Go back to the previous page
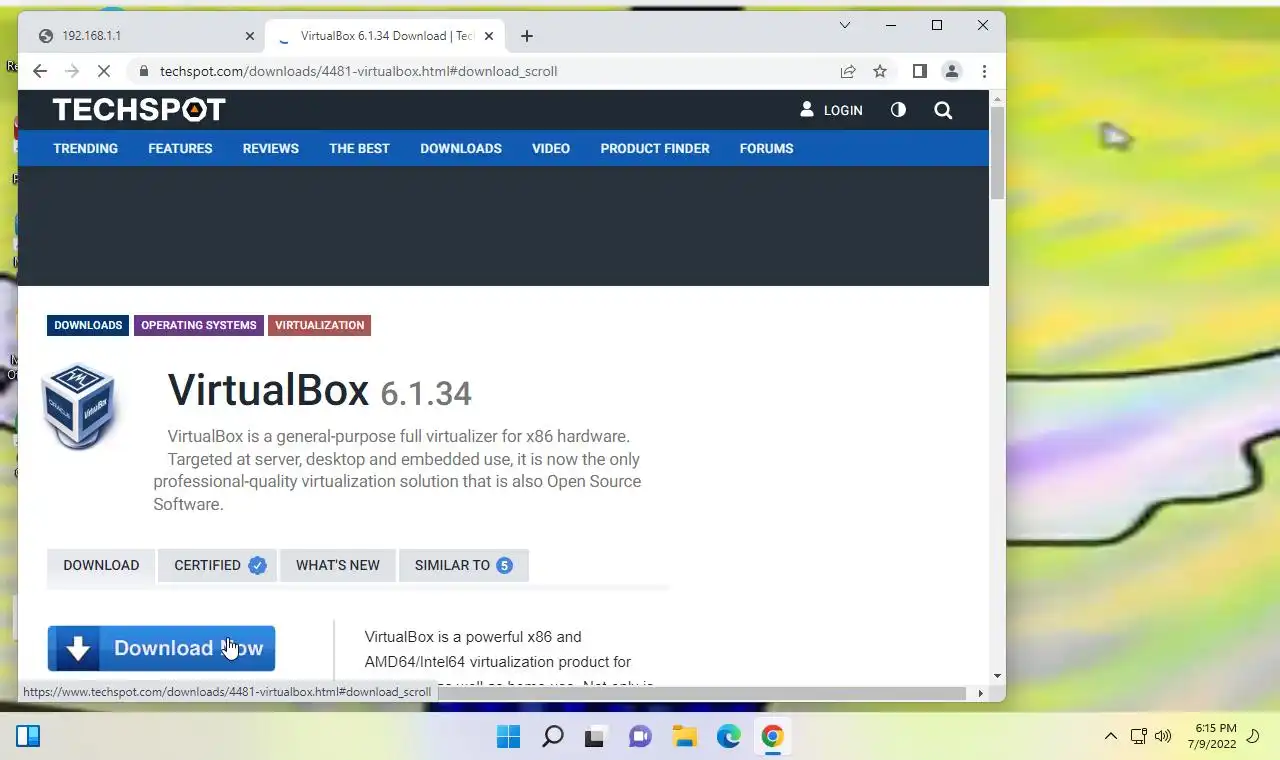 40,71
